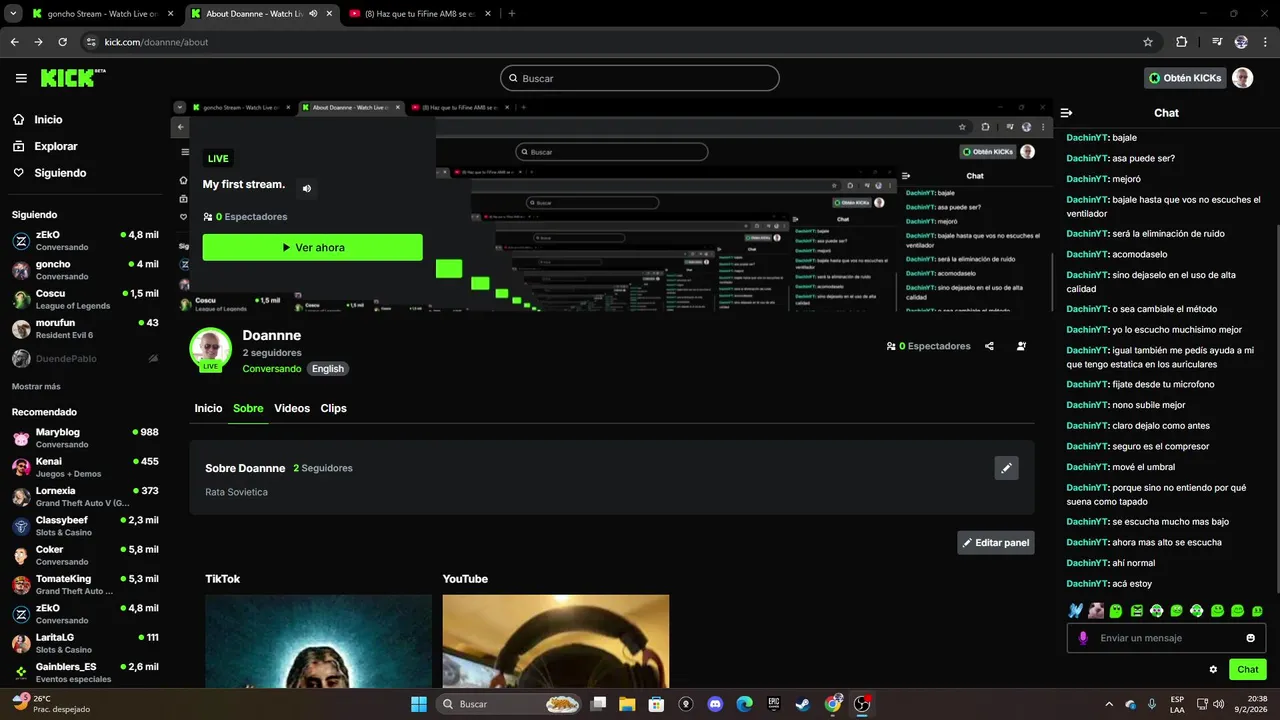1280x720 pixels.
Task: Open TomateKing recommended channel
Action: tap(85, 584)
